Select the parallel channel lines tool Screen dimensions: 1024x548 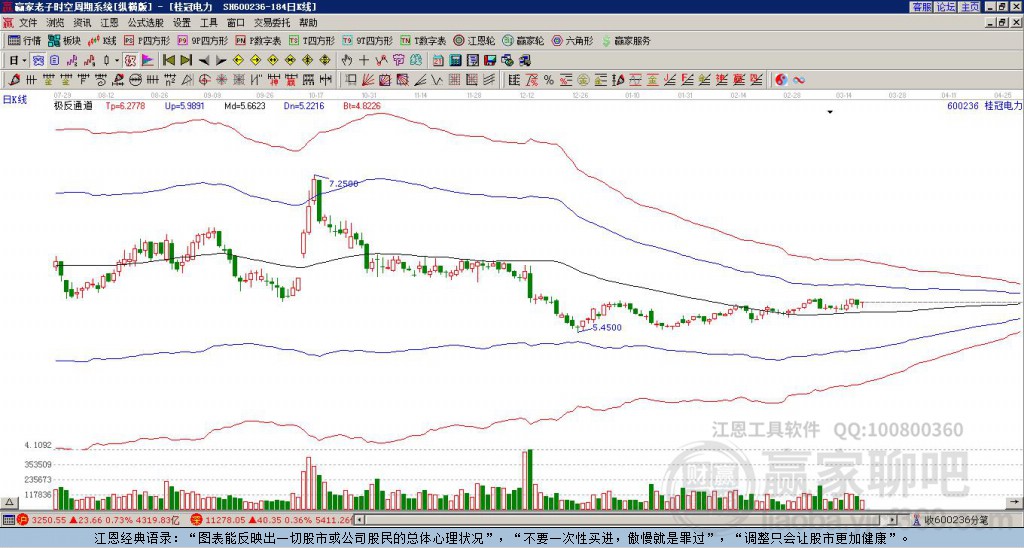click(x=488, y=80)
